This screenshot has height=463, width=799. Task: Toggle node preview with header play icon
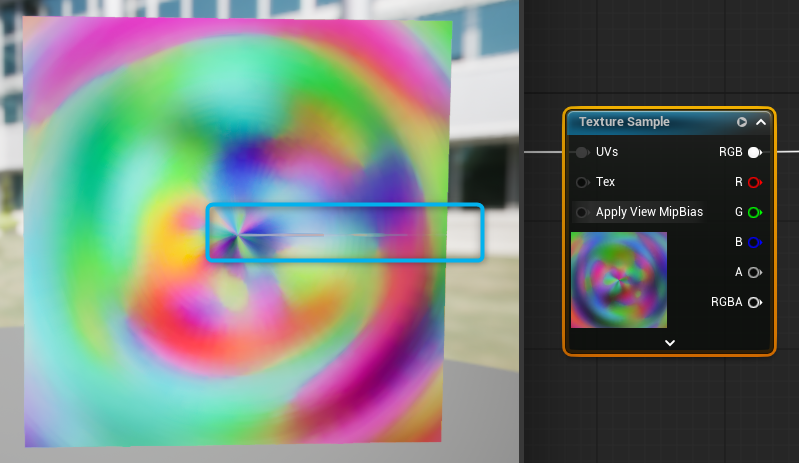click(742, 122)
